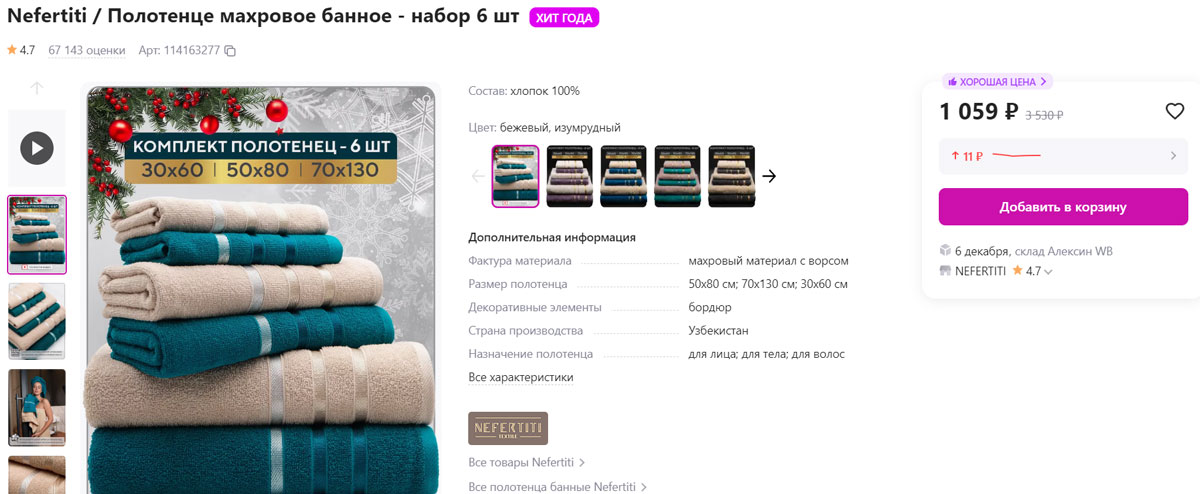Select the beige and emerald color swatch
Viewport: 1200px width, 494px height.
[x=515, y=176]
